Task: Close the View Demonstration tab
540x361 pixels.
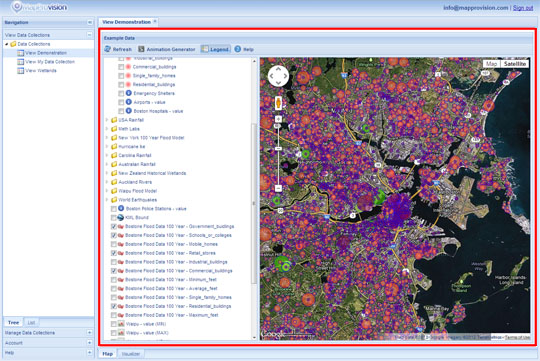Action: (155, 21)
